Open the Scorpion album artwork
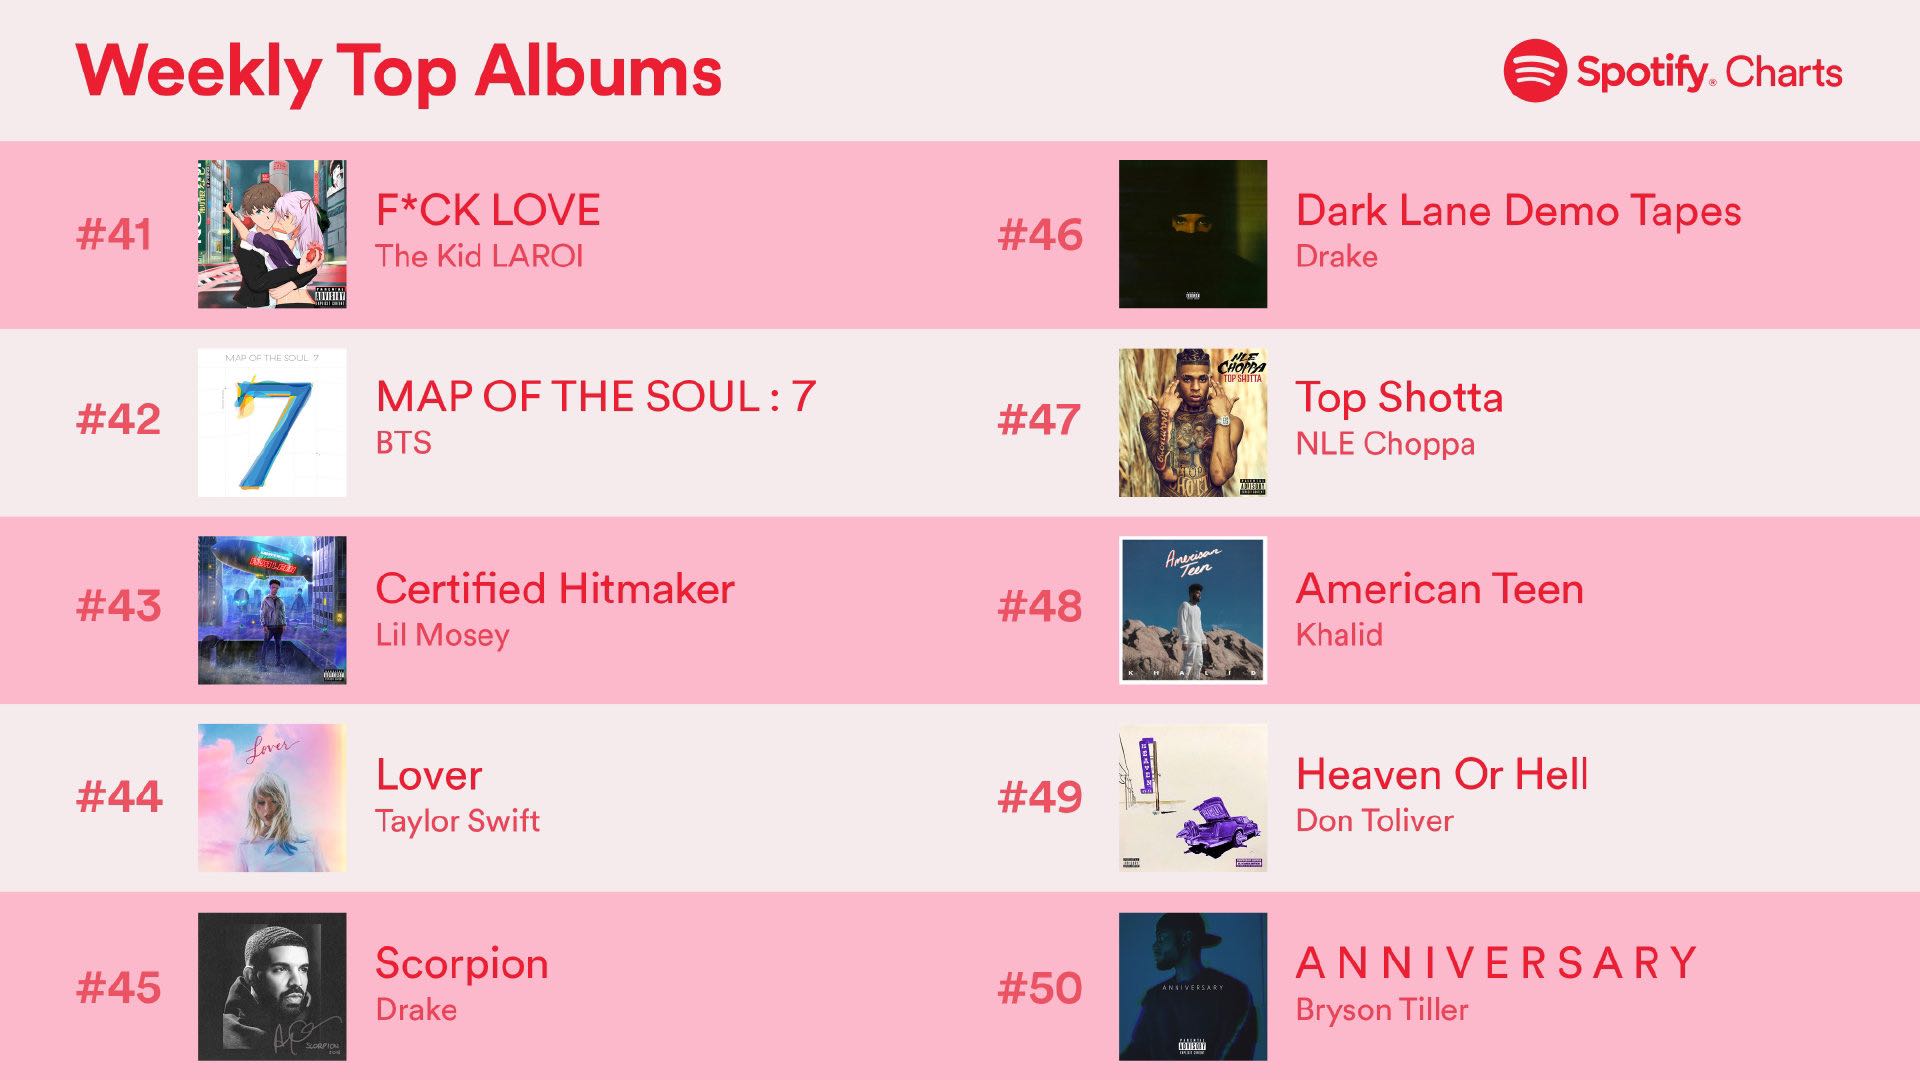1920x1080 pixels. 272,986
